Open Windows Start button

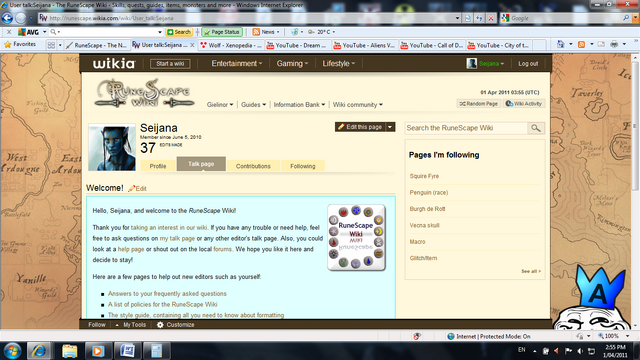12,351
